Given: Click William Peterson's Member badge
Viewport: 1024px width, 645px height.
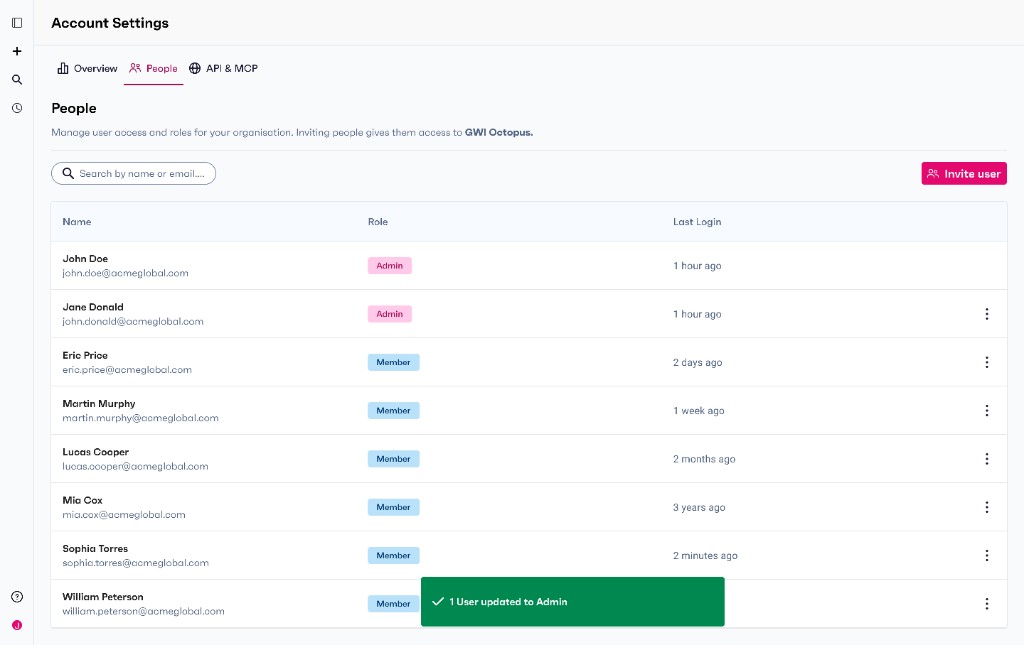Looking at the screenshot, I should [x=394, y=604].
